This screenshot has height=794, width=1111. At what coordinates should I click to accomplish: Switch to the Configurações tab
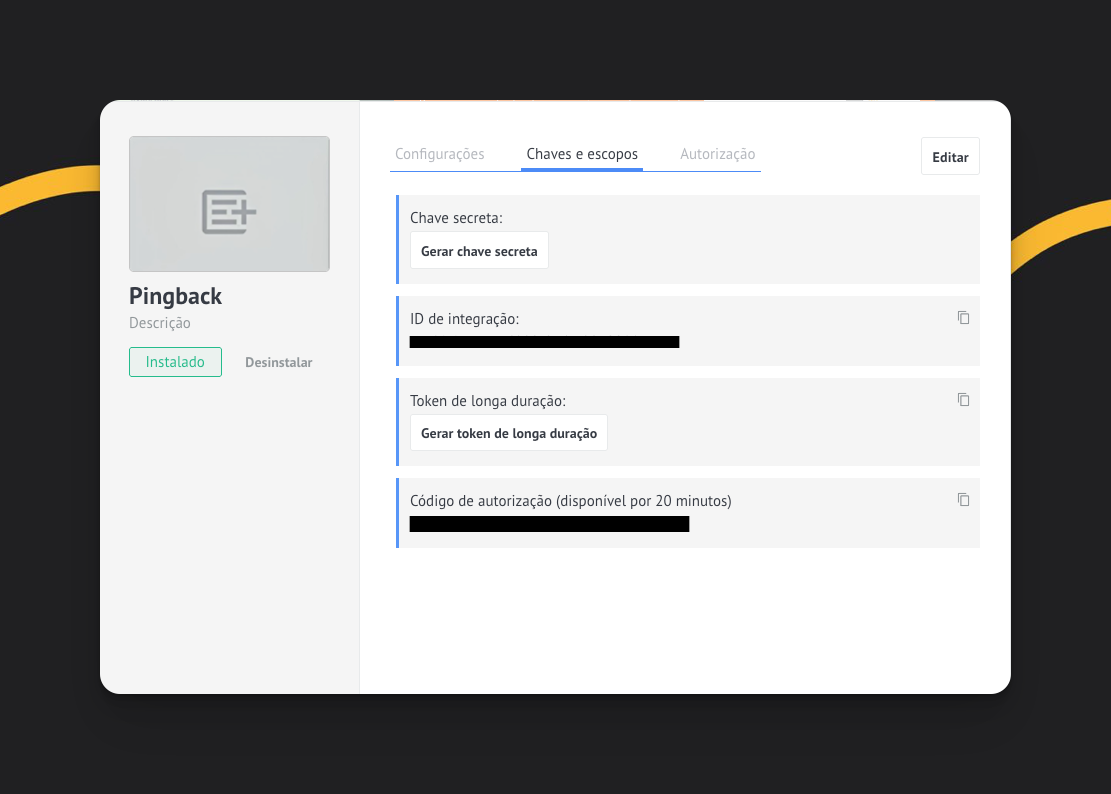click(x=439, y=154)
